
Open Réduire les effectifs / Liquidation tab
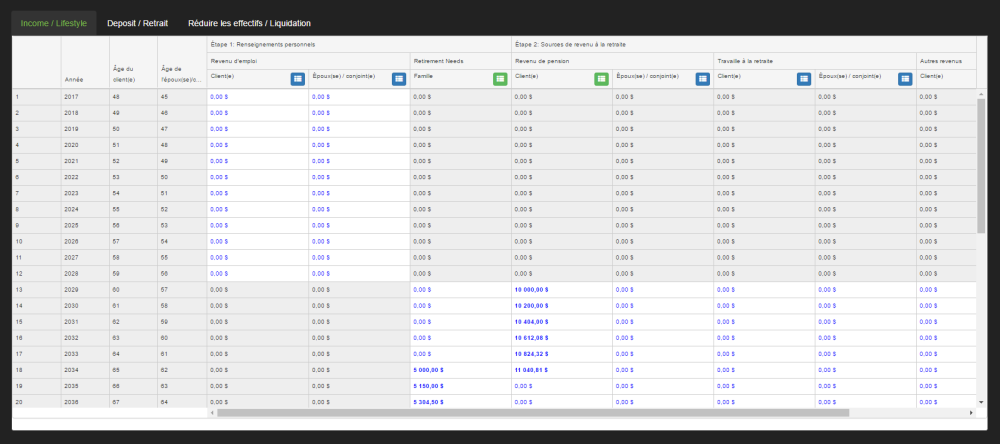coord(249,23)
